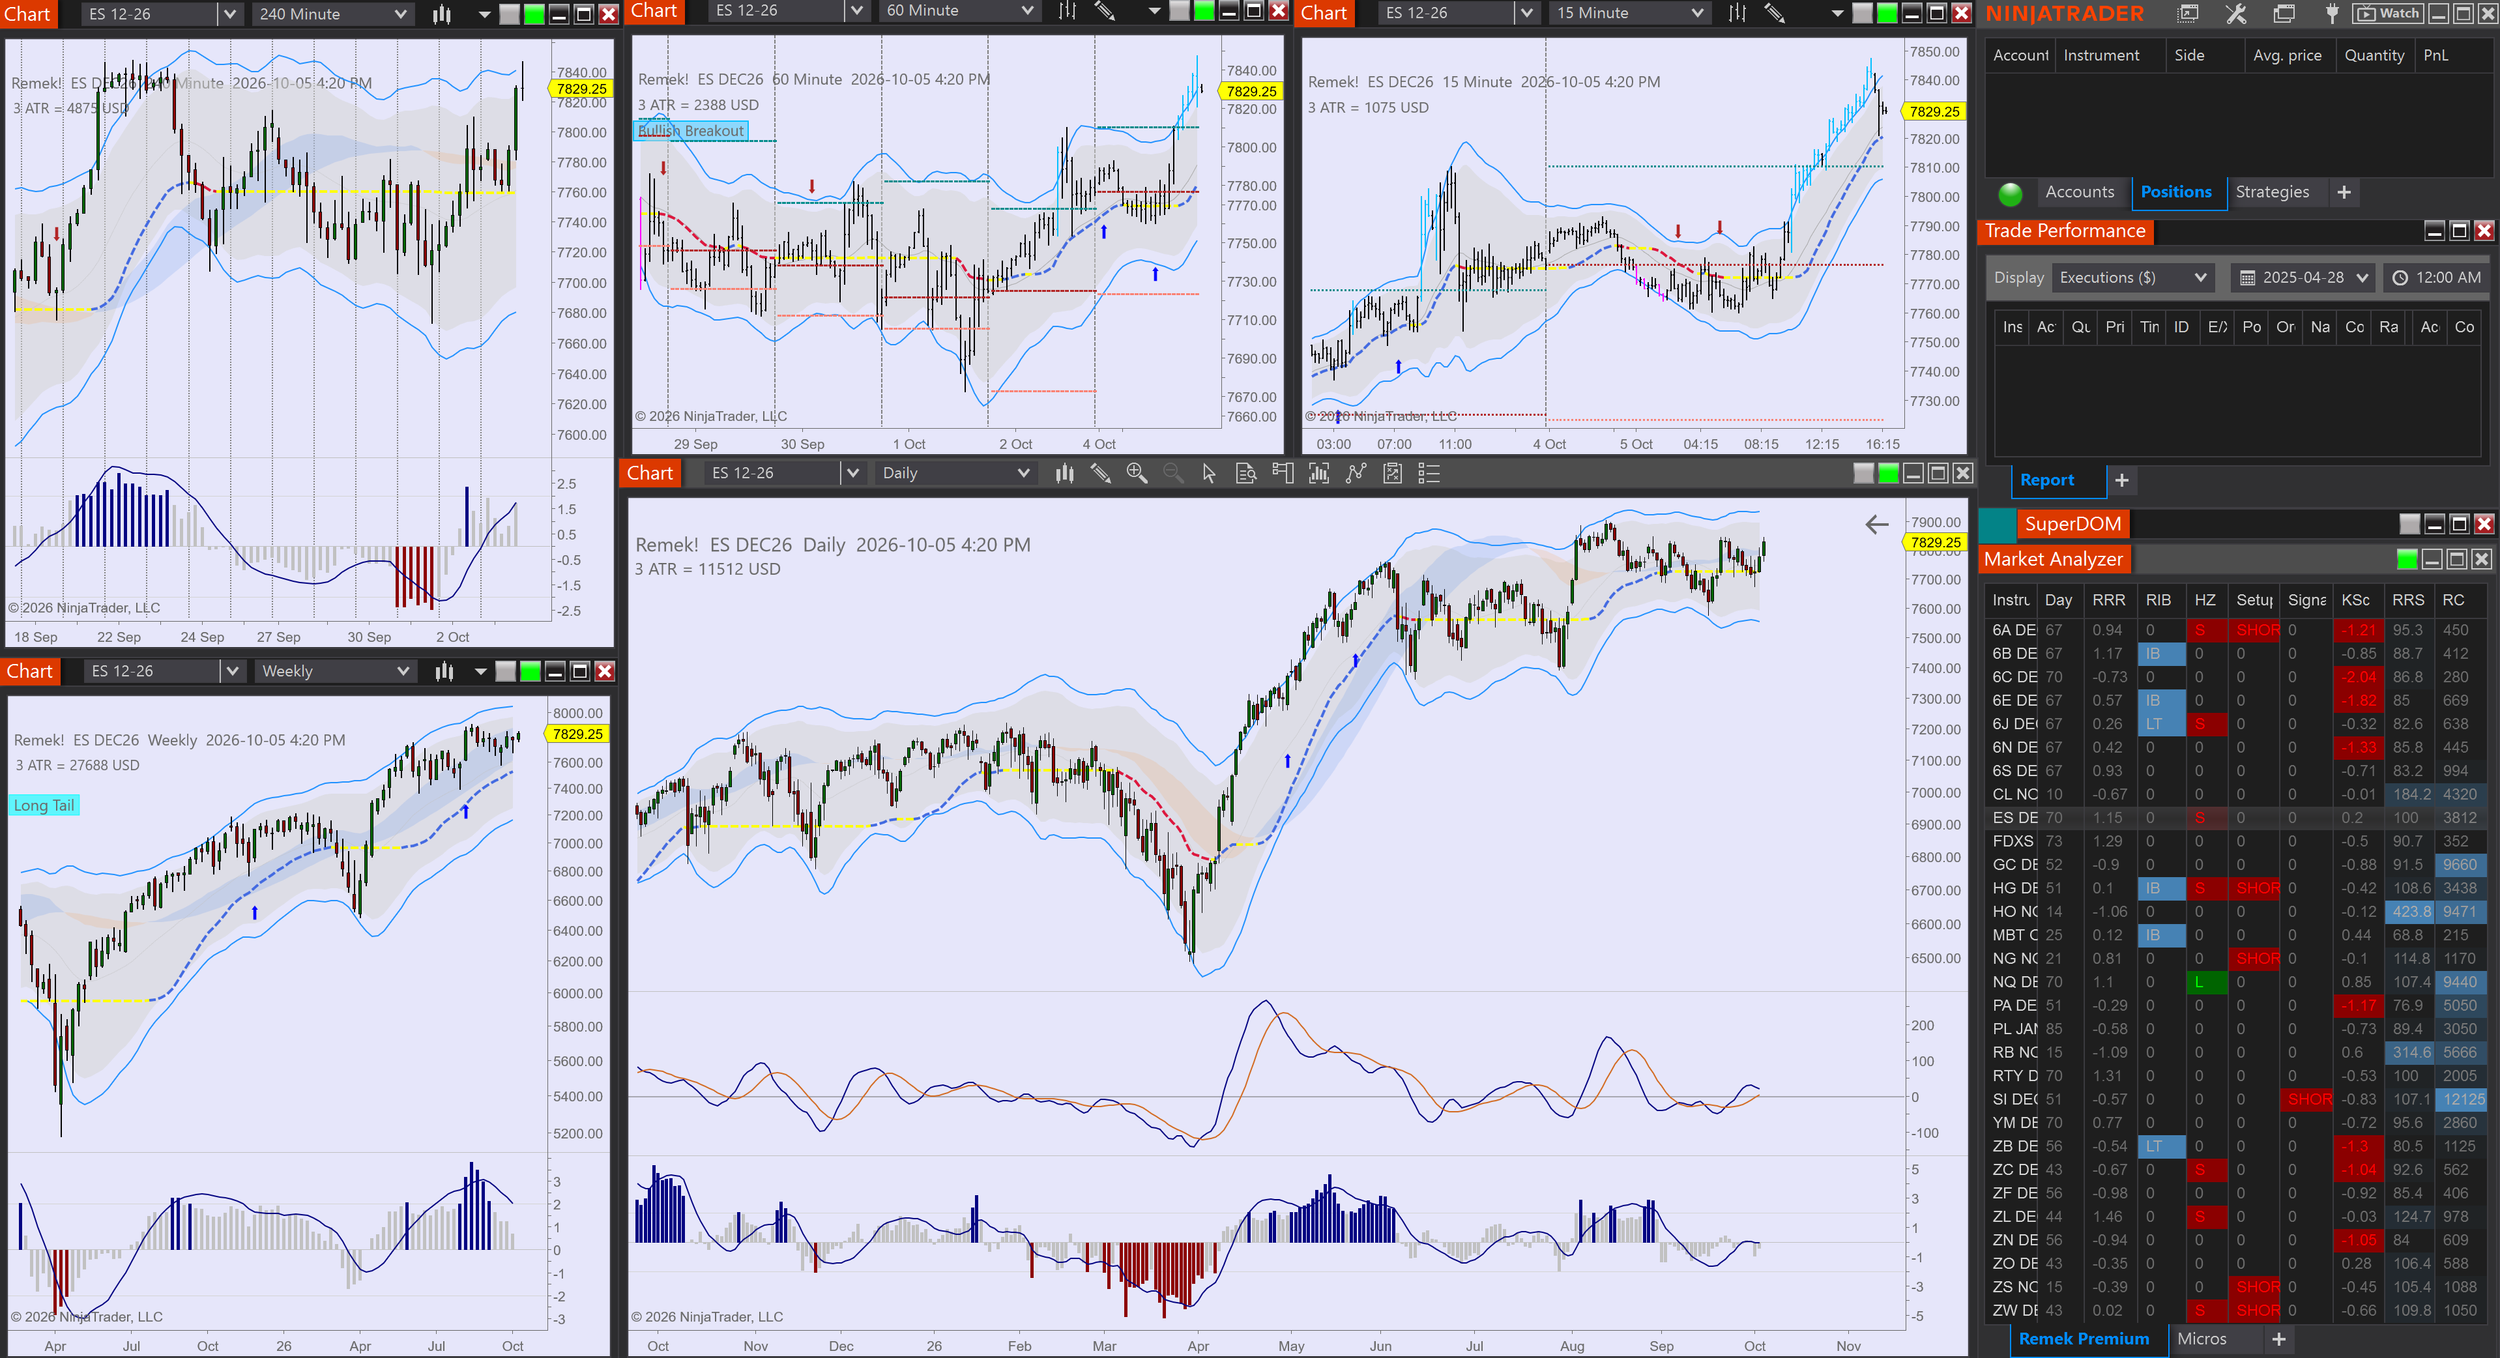Click the zoom in magnifier in Daily chart
The height and width of the screenshot is (1358, 2500).
[1137, 473]
